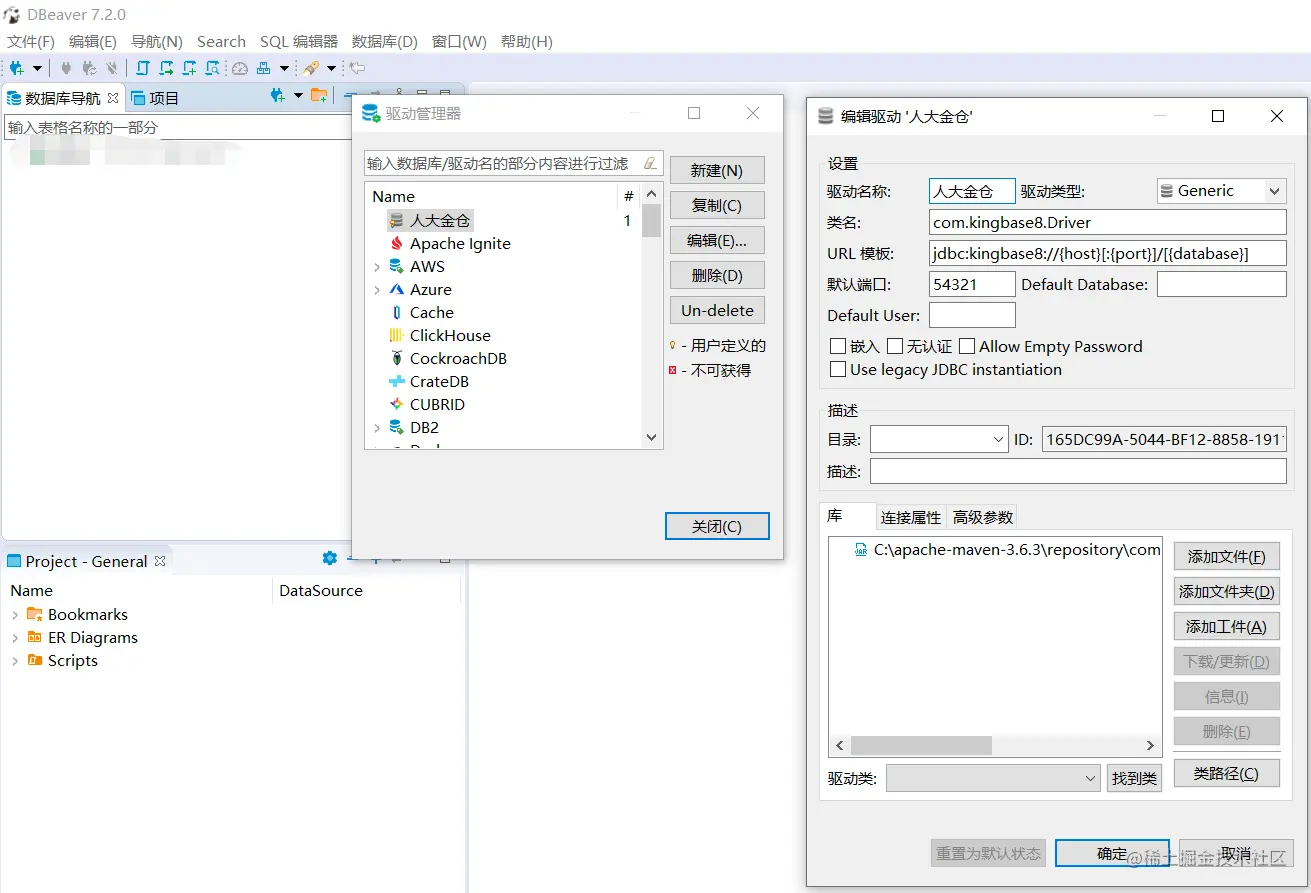Click the ClickHouse yellow bars icon
Image resolution: width=1311 pixels, height=893 pixels.
[x=397, y=335]
